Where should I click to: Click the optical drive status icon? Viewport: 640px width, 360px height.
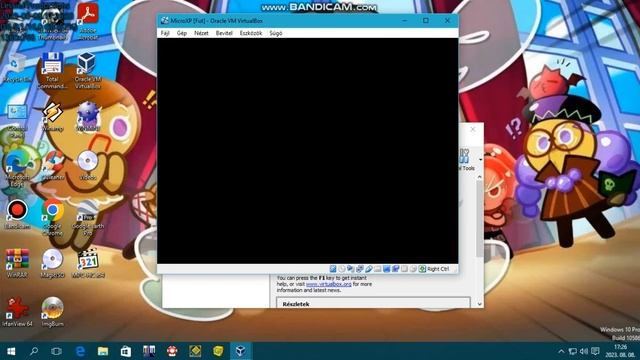[x=342, y=269]
